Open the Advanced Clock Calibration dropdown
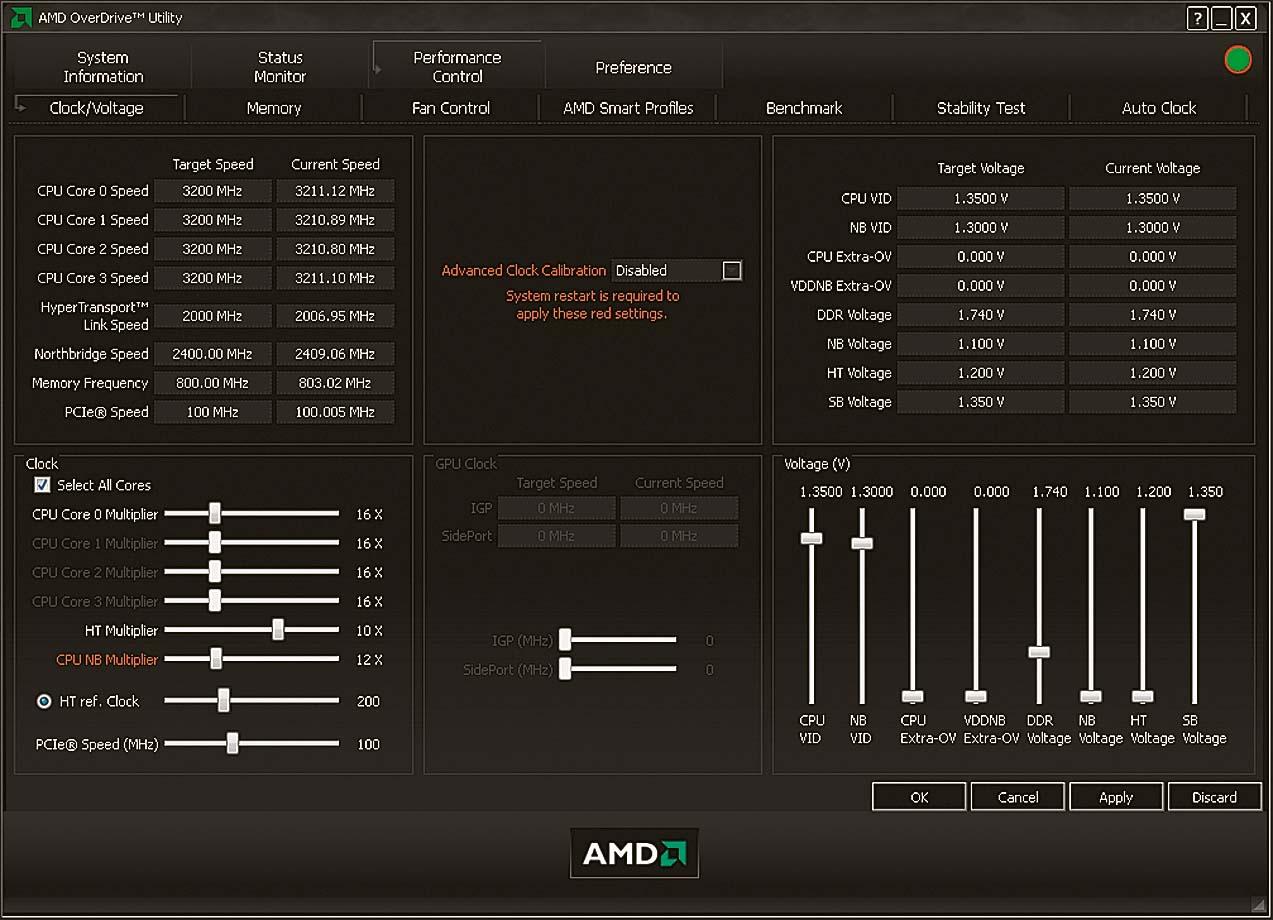The image size is (1273, 920). 732,270
